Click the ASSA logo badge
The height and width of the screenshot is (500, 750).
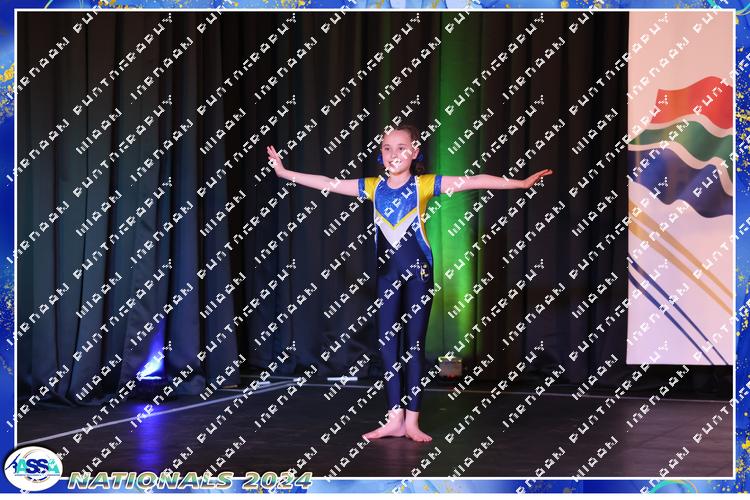[x=33, y=469]
